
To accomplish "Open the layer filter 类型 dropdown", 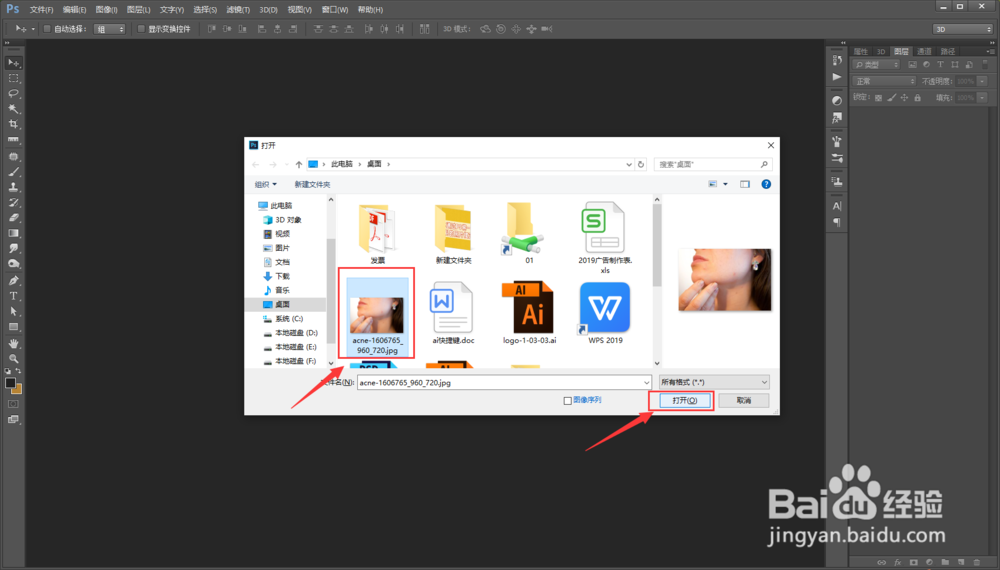I will coord(877,65).
